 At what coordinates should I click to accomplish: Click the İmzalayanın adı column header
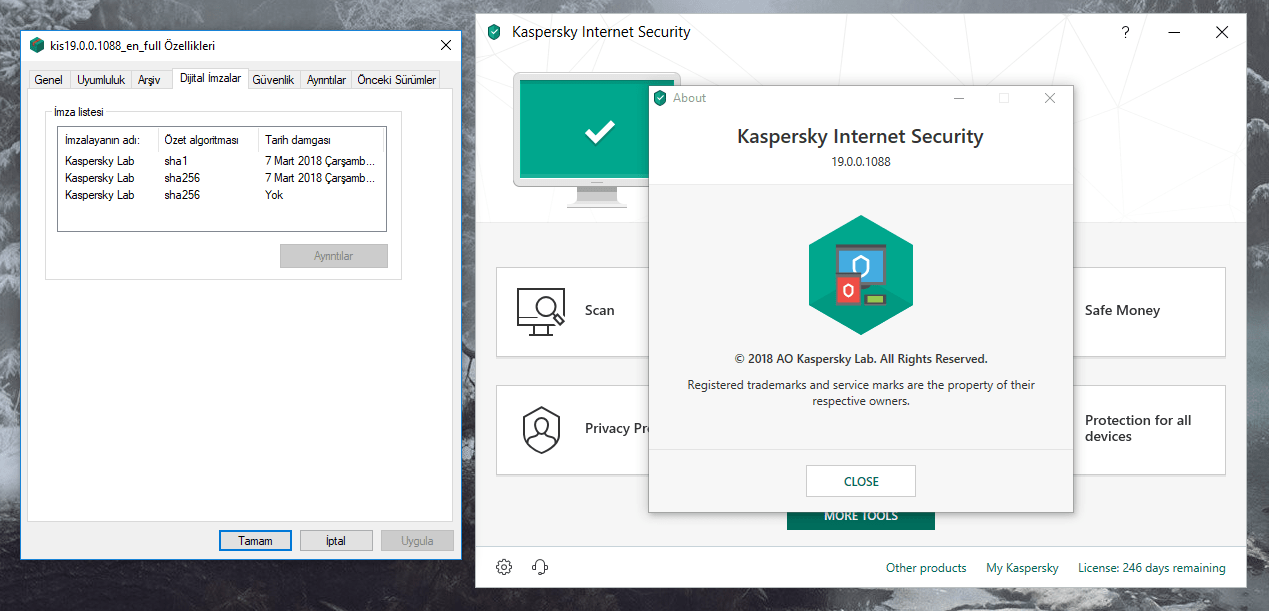click(108, 140)
